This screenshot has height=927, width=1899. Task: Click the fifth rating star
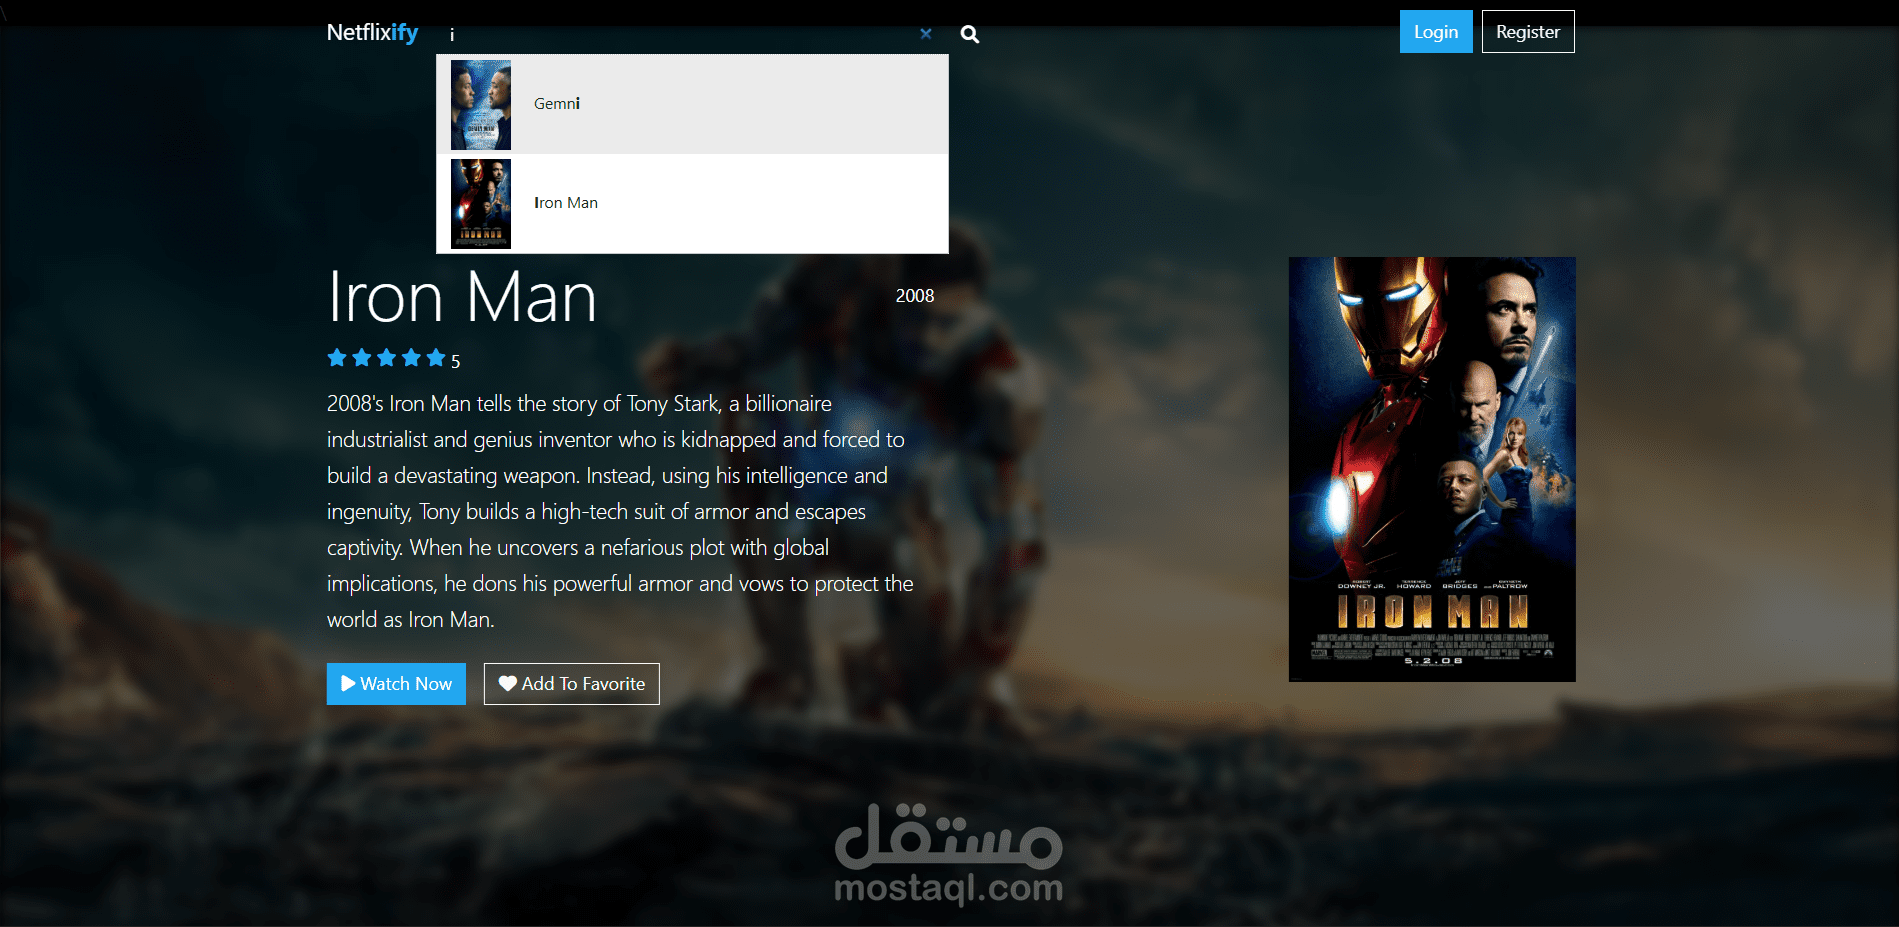[436, 357]
